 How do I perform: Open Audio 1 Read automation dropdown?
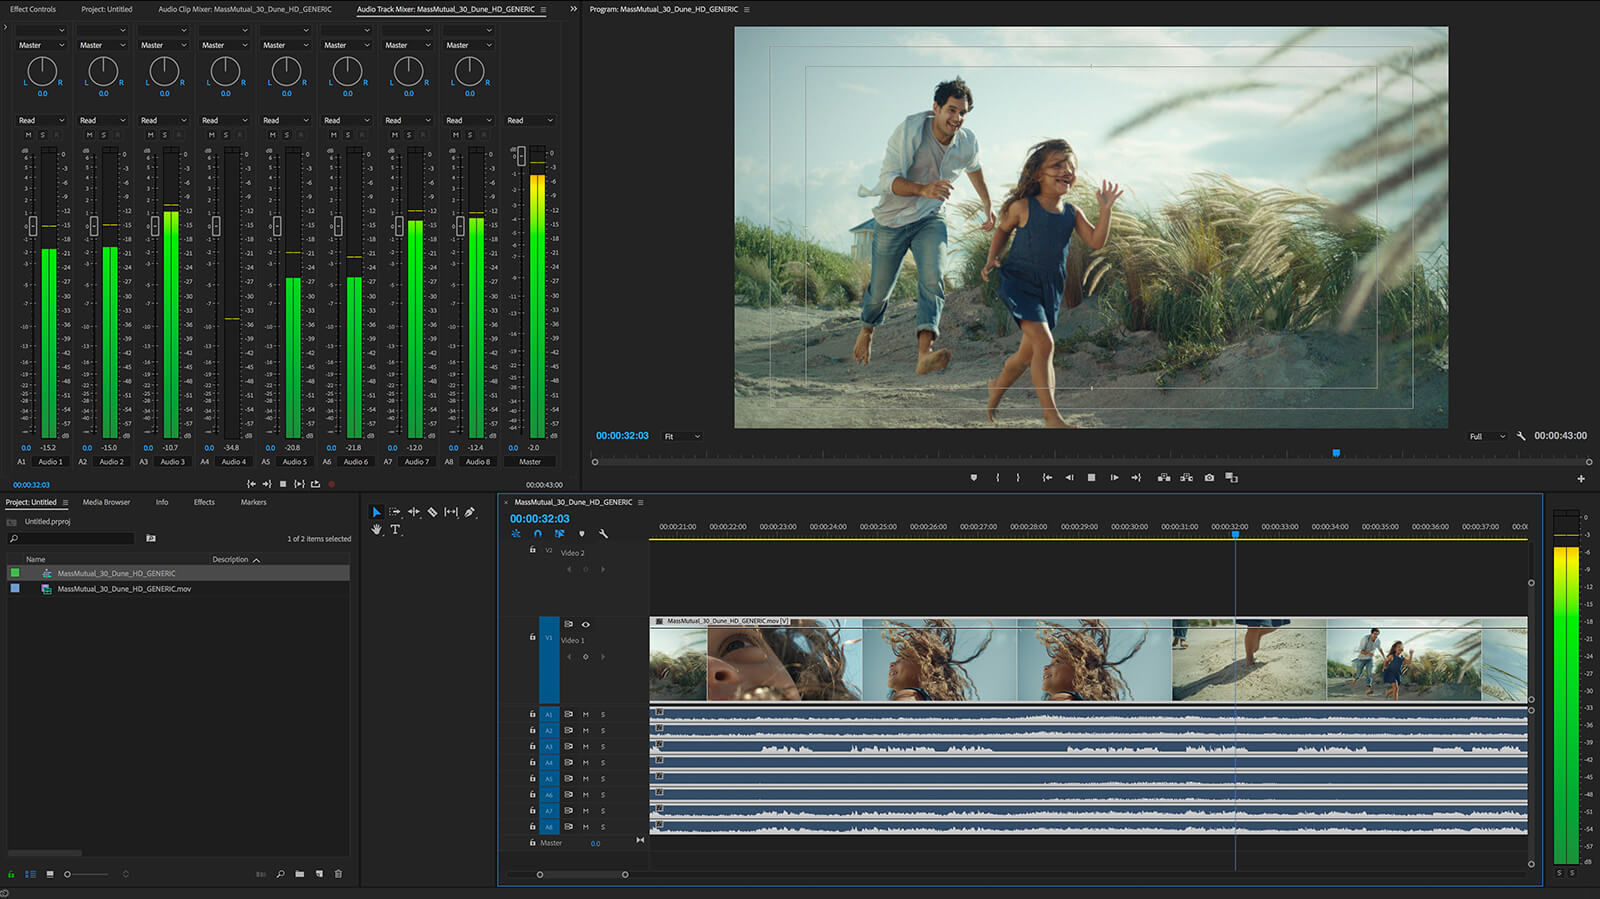point(41,120)
